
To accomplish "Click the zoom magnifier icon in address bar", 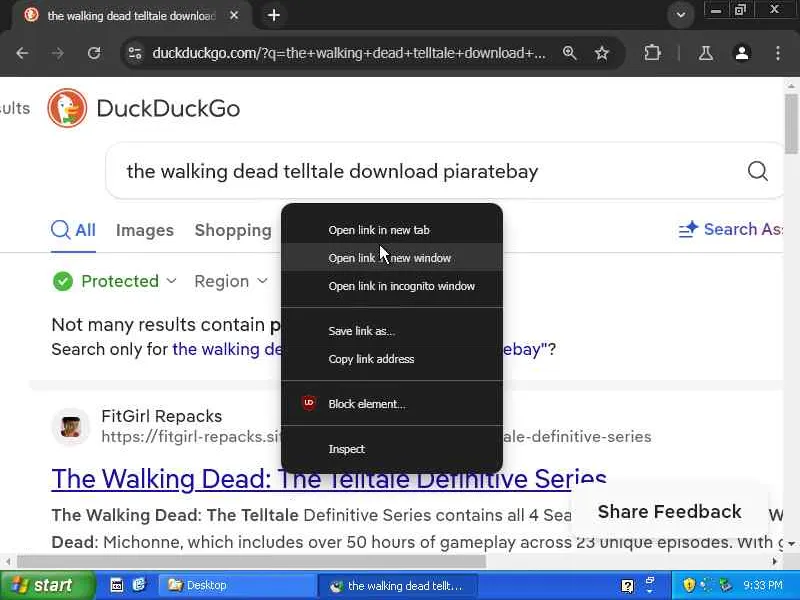I will 569,53.
